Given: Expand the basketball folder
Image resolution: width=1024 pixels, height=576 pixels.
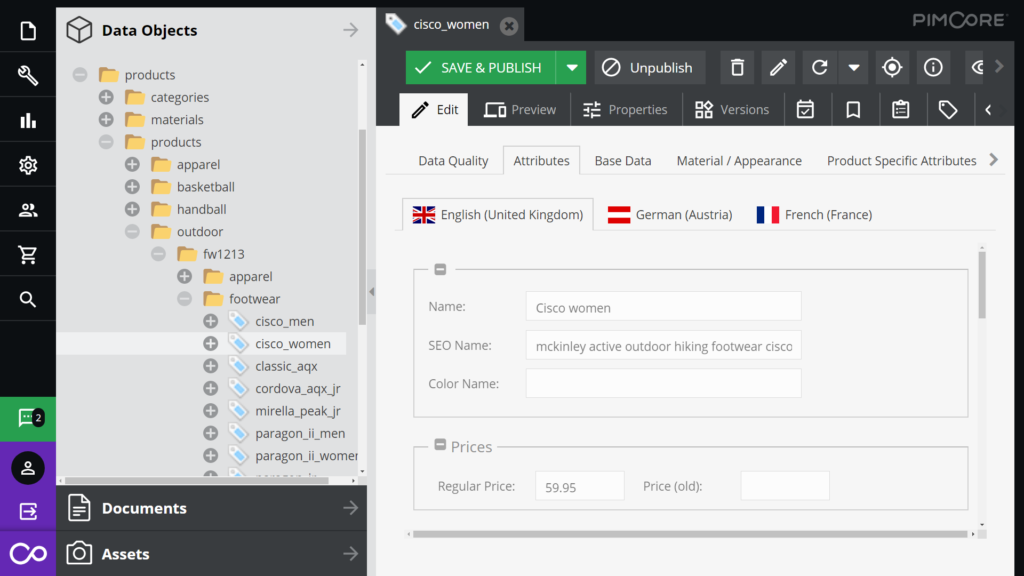Looking at the screenshot, I should coord(132,187).
